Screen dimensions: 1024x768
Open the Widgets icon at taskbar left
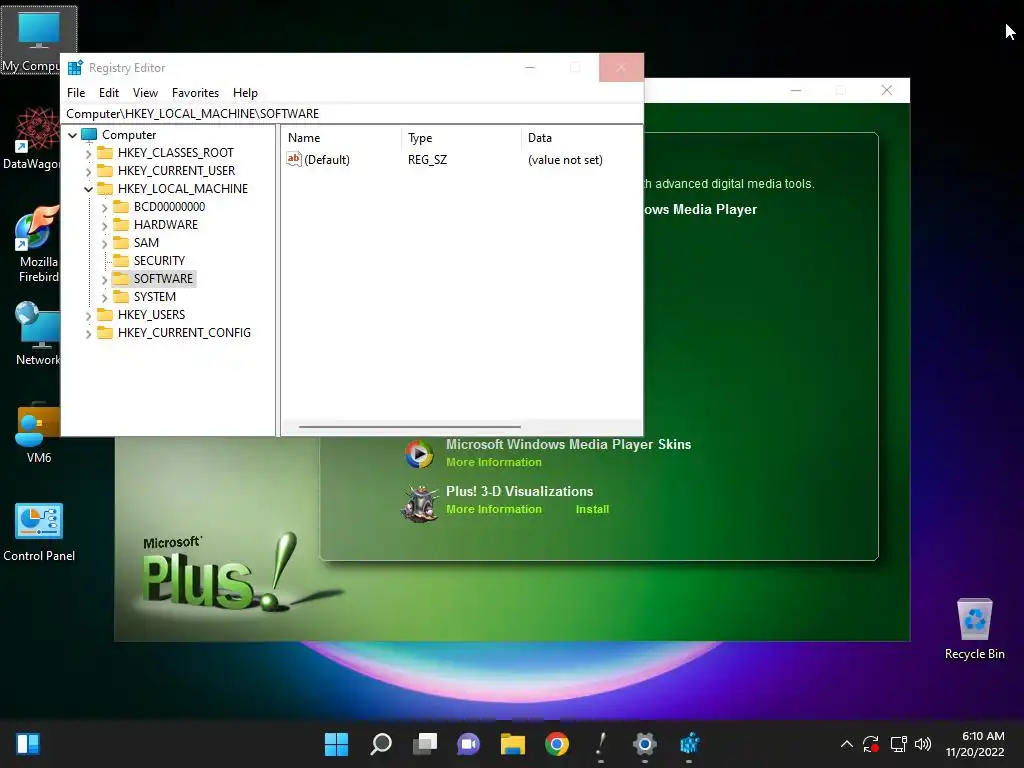point(28,744)
